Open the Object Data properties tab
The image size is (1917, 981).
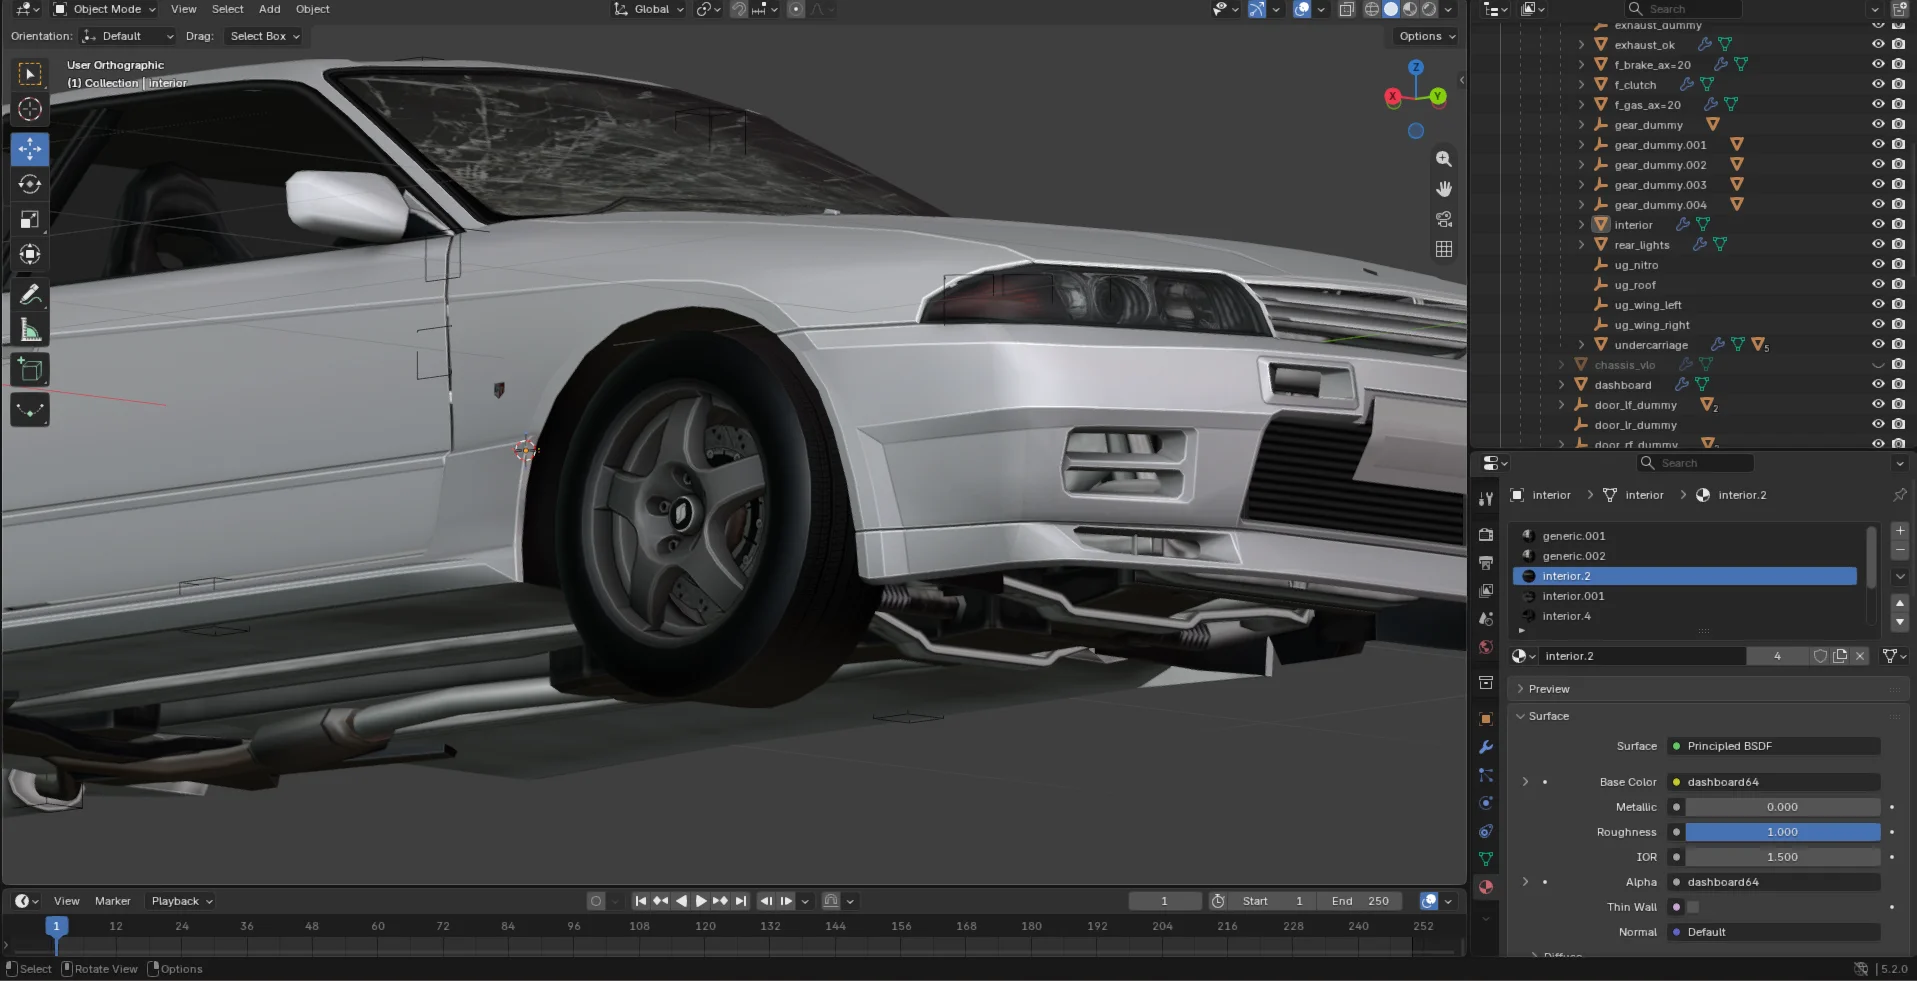[x=1486, y=859]
